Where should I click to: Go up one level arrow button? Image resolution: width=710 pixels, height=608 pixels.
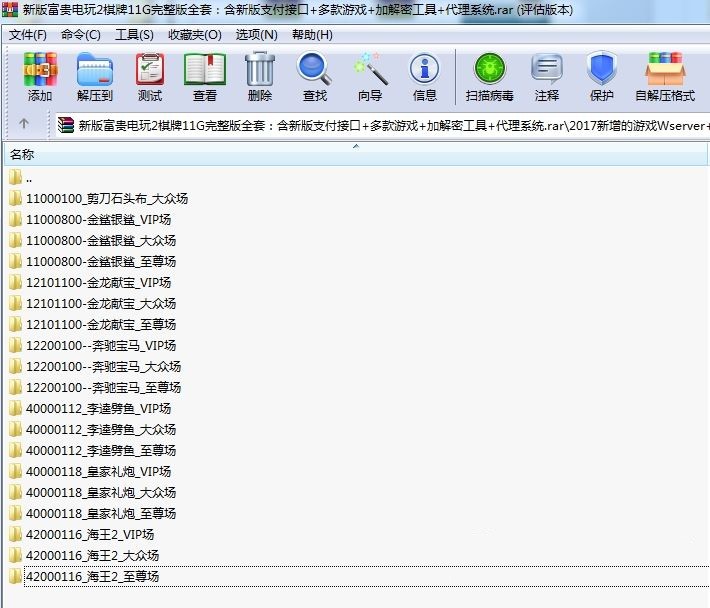coord(24,123)
